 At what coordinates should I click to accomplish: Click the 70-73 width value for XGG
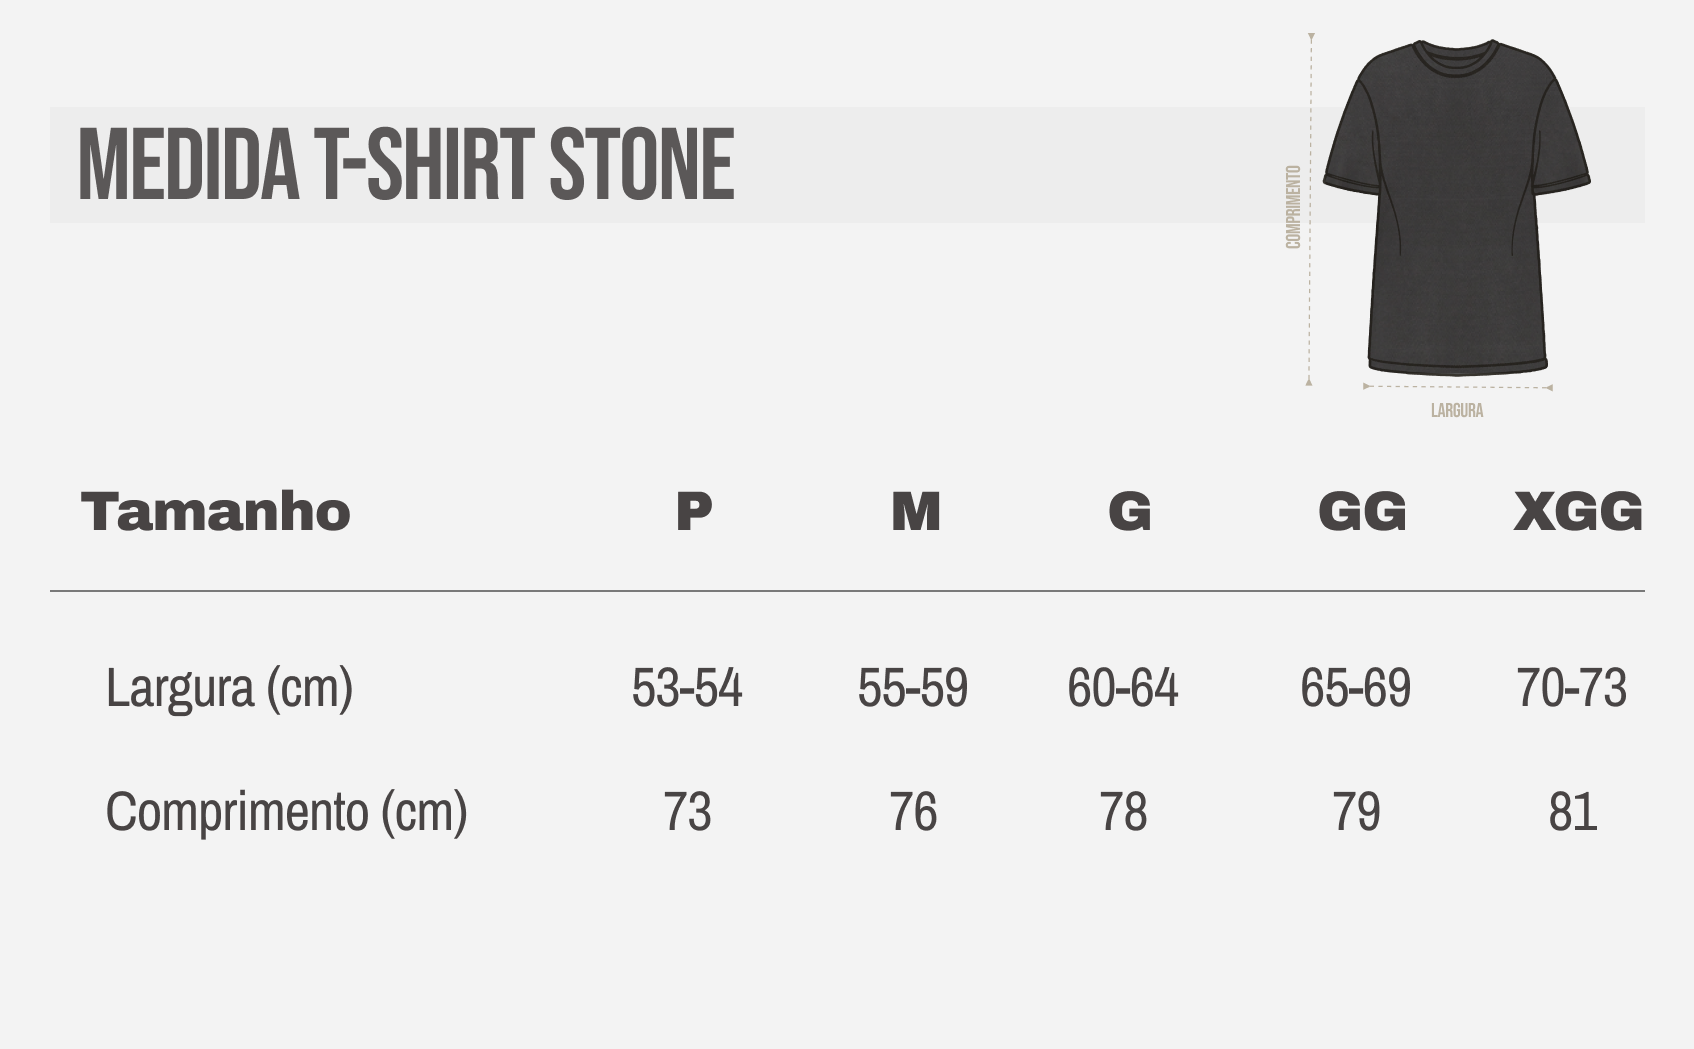tap(1571, 688)
